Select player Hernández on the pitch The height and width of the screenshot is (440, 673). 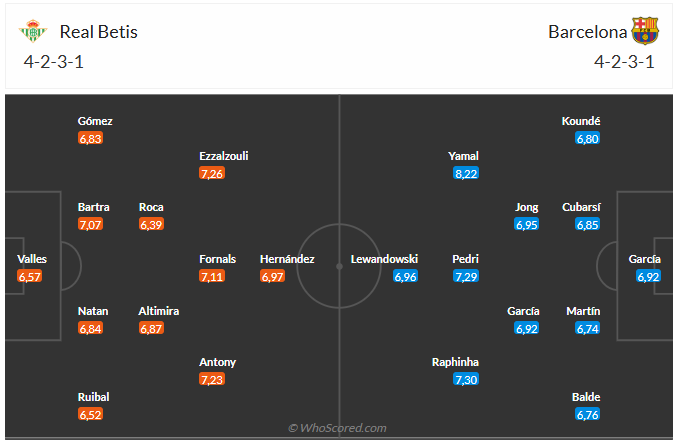pyautogui.click(x=287, y=259)
